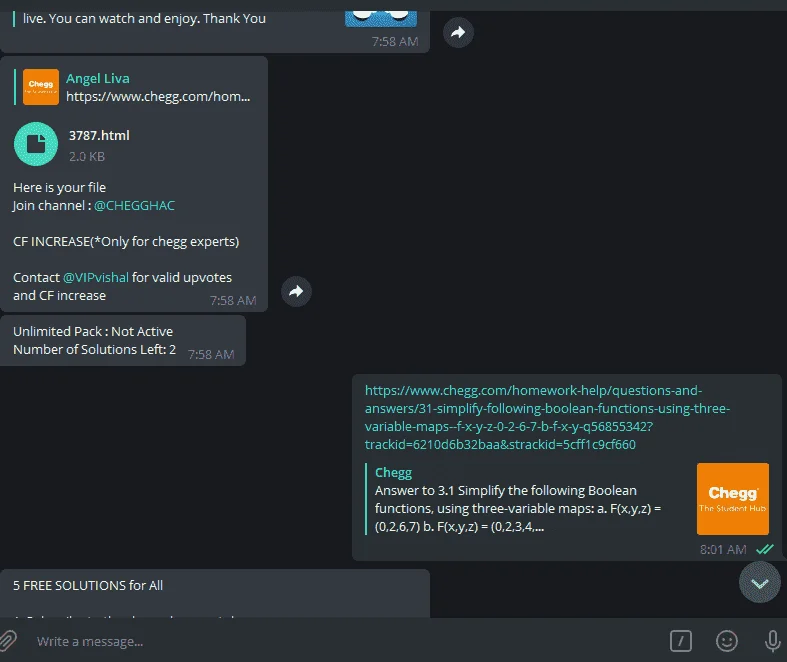Click the double-check read receipt icon

(x=764, y=549)
